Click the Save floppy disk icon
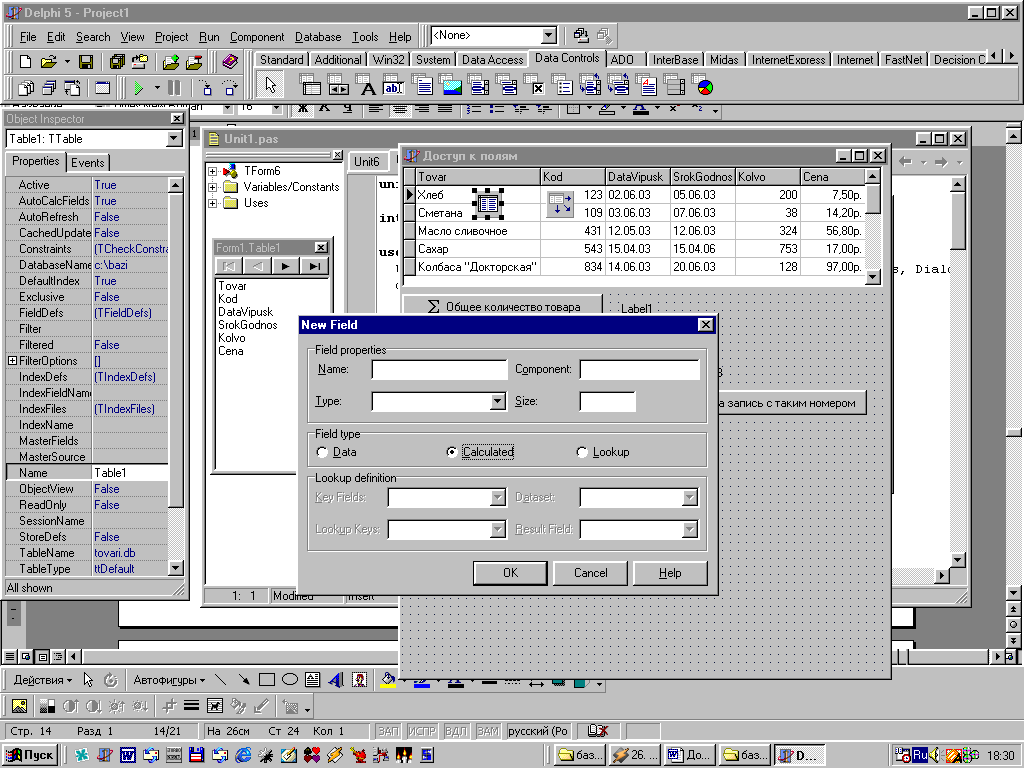This screenshot has width=1024, height=768. [x=86, y=61]
